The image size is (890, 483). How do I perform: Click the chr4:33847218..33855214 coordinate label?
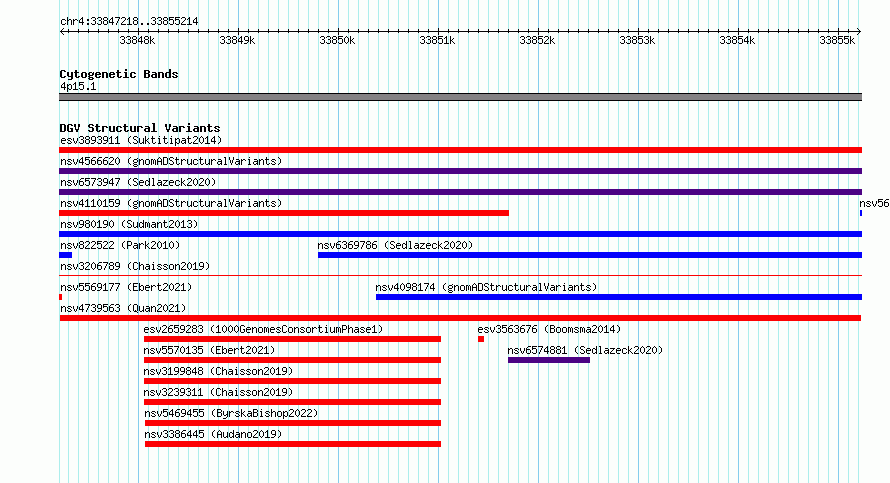pyautogui.click(x=129, y=22)
